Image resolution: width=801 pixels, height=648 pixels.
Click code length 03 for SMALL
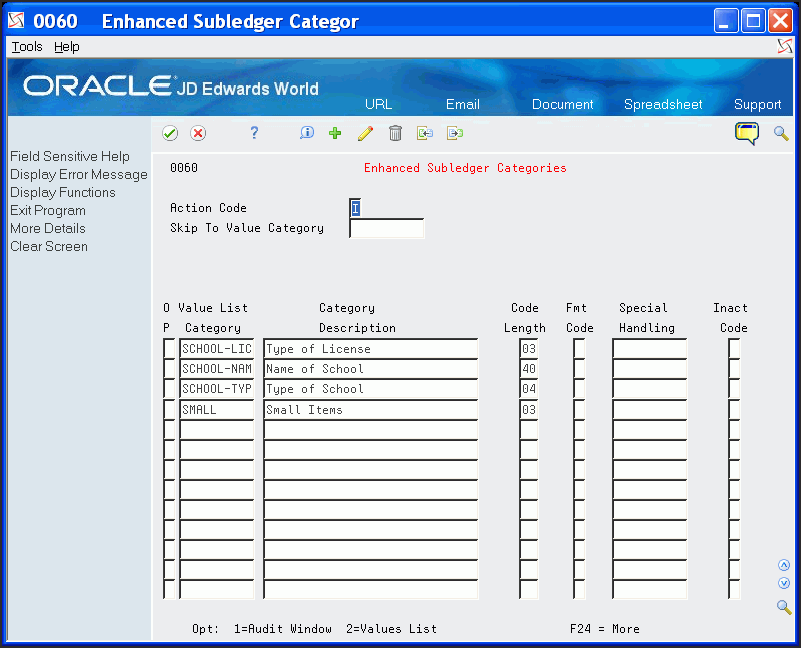529,409
